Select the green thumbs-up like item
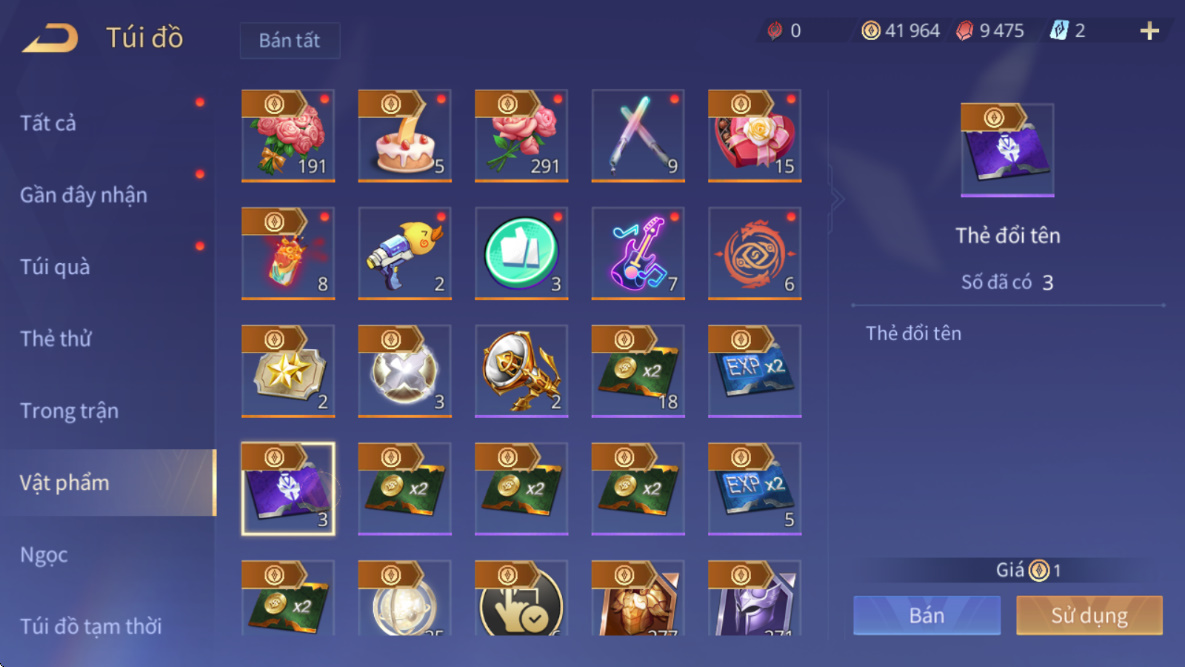This screenshot has height=667, width=1185. (521, 254)
